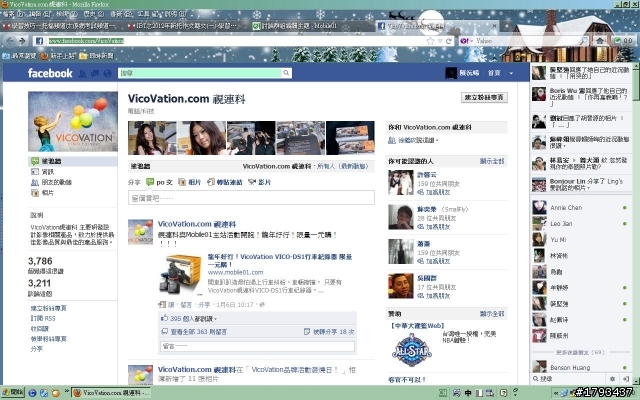Show all sponsored ads link
Image resolution: width=640 pixels, height=400 pixels.
point(492,314)
